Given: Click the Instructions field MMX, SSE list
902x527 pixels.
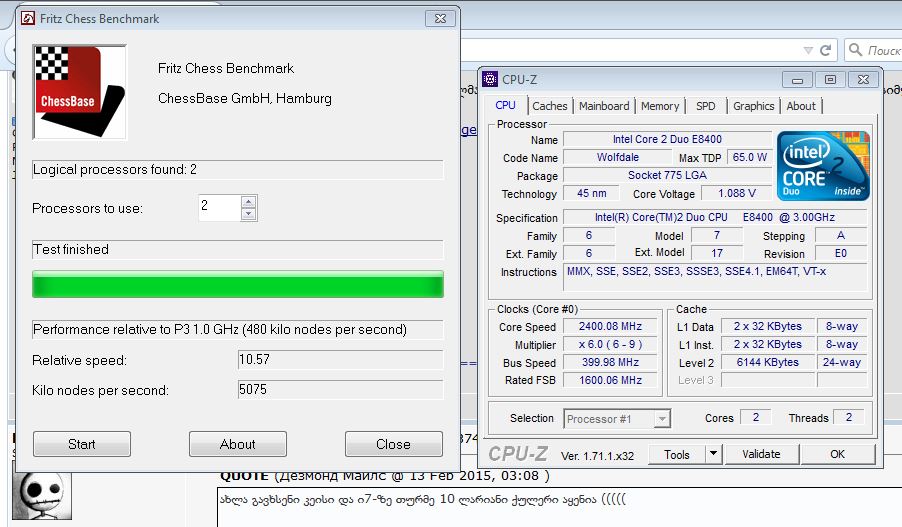Looking at the screenshot, I should [x=714, y=277].
